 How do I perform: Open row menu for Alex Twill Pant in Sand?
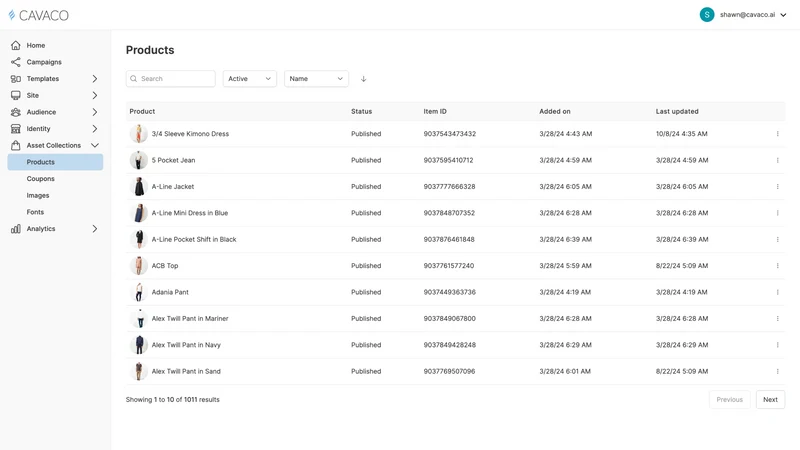pyautogui.click(x=778, y=371)
